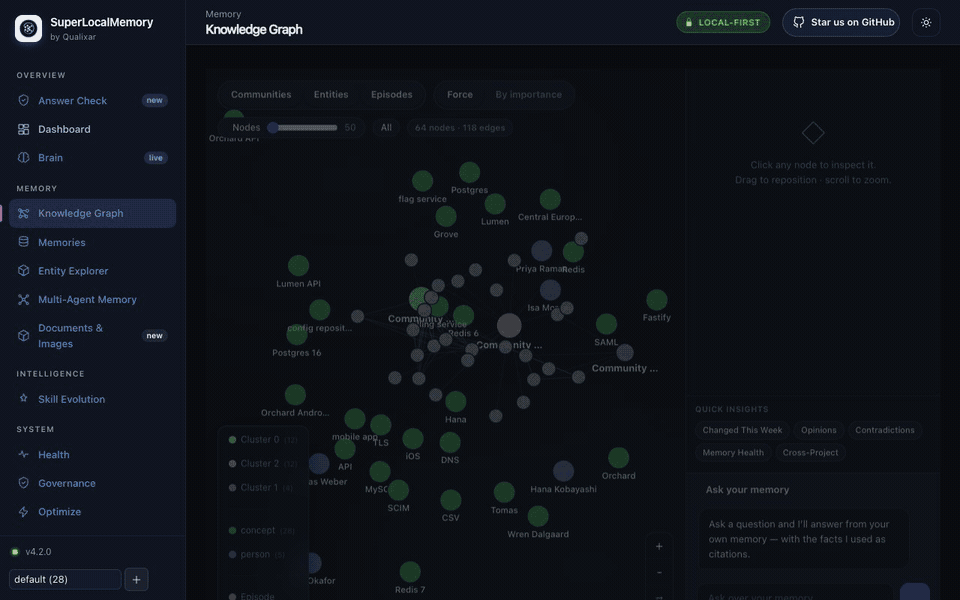960x600 pixels.
Task: Click the new badge beside Answer Check
Action: [x=154, y=100]
